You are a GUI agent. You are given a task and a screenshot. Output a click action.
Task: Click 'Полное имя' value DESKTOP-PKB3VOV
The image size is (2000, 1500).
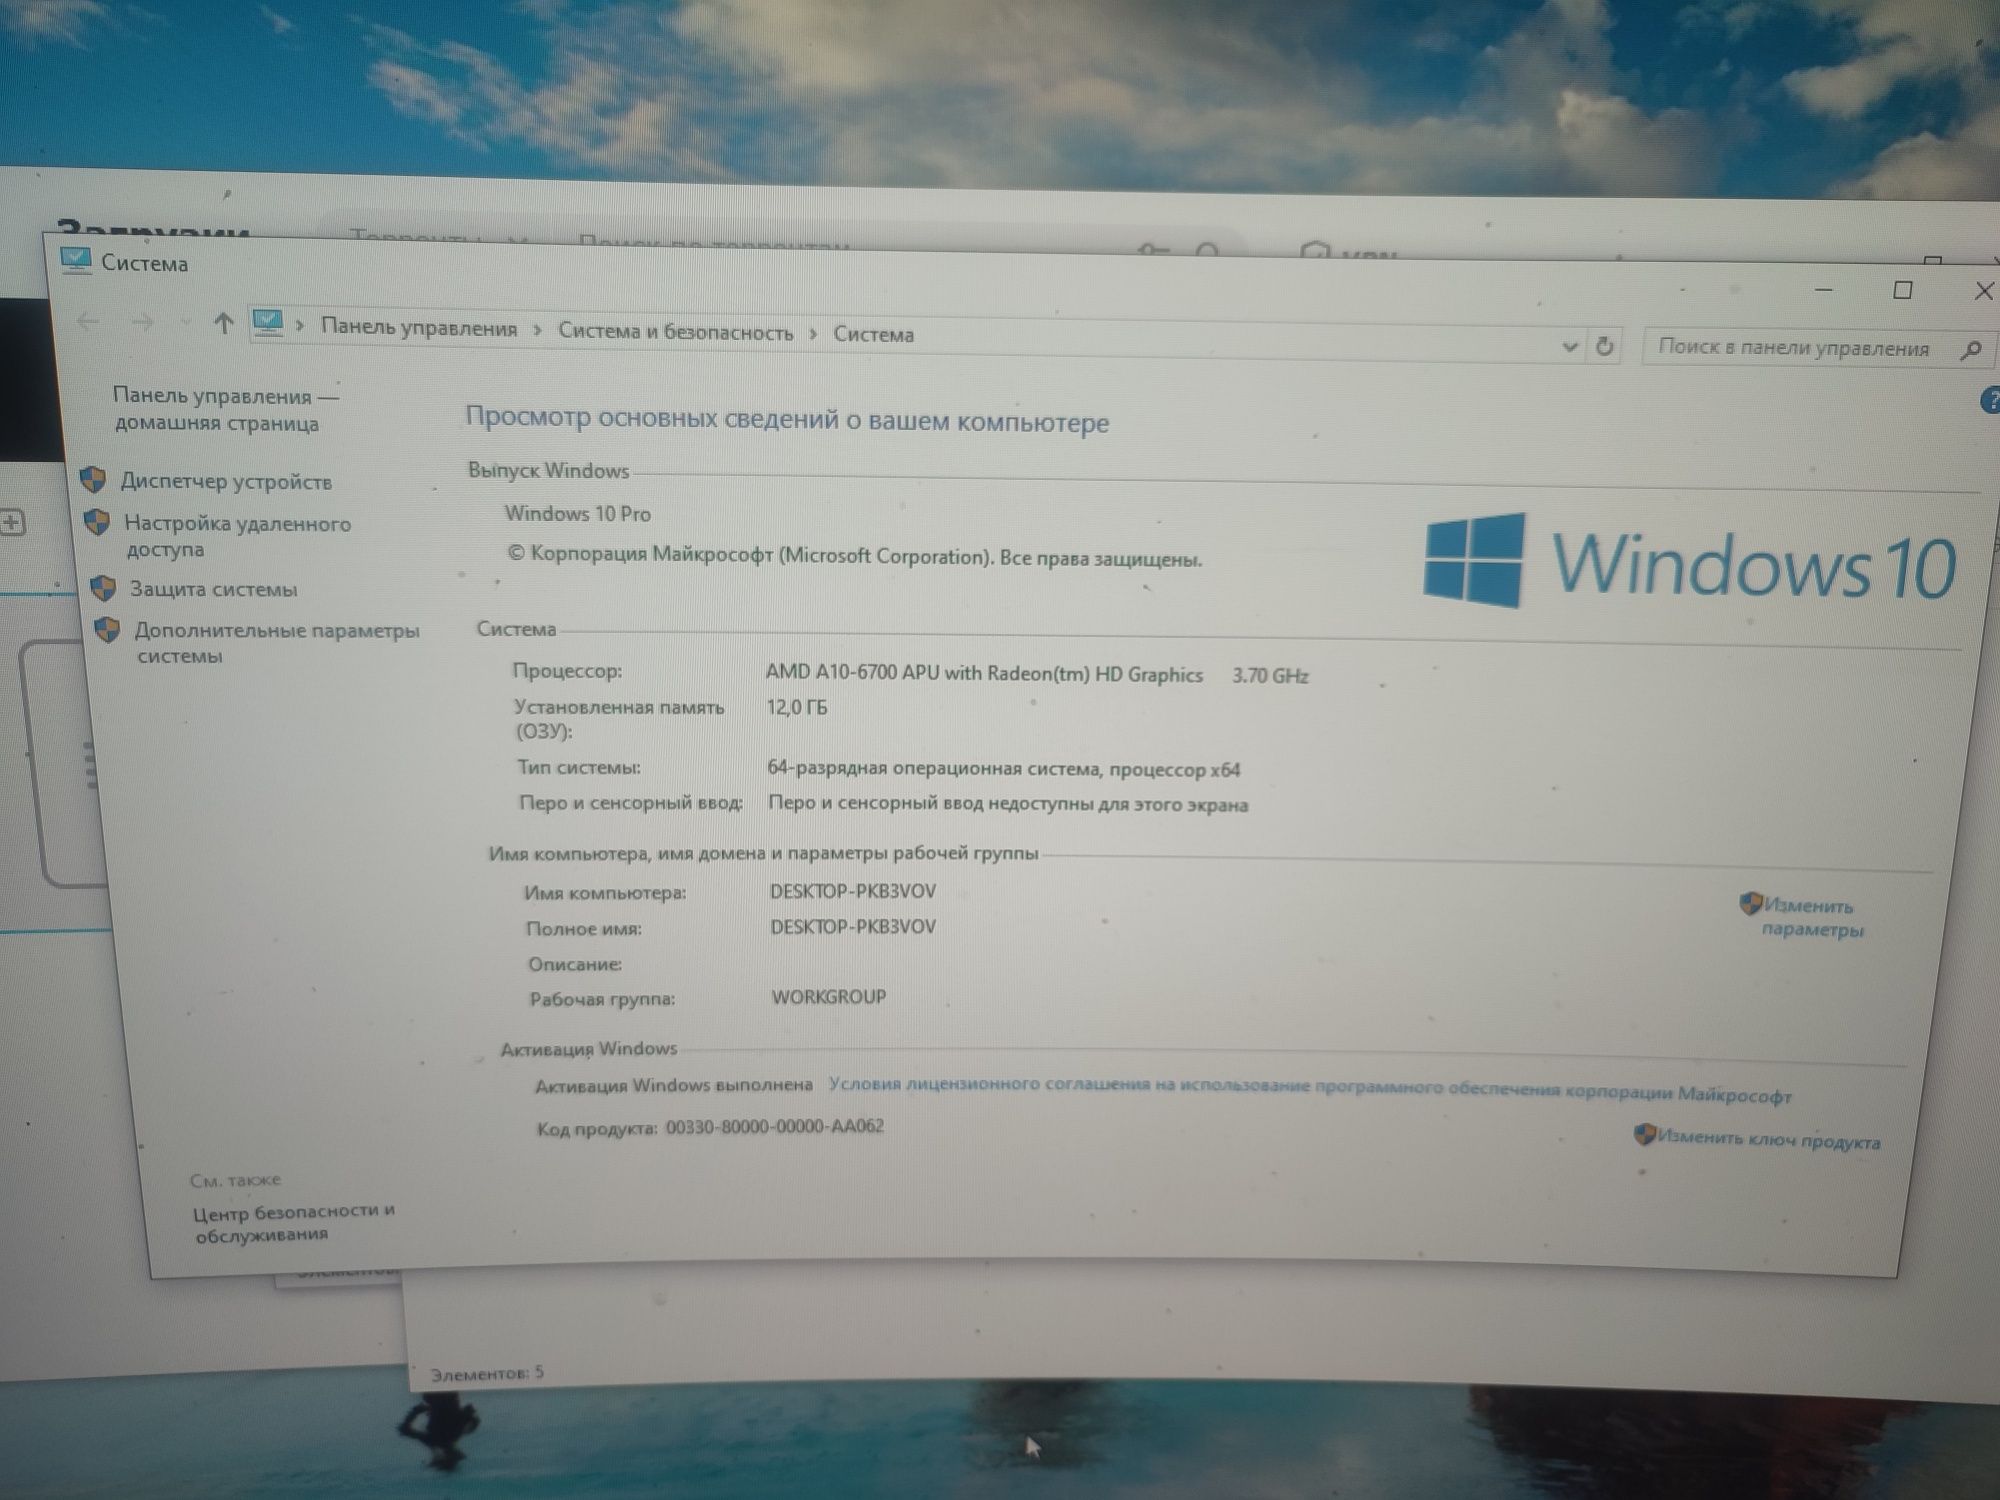[x=853, y=927]
